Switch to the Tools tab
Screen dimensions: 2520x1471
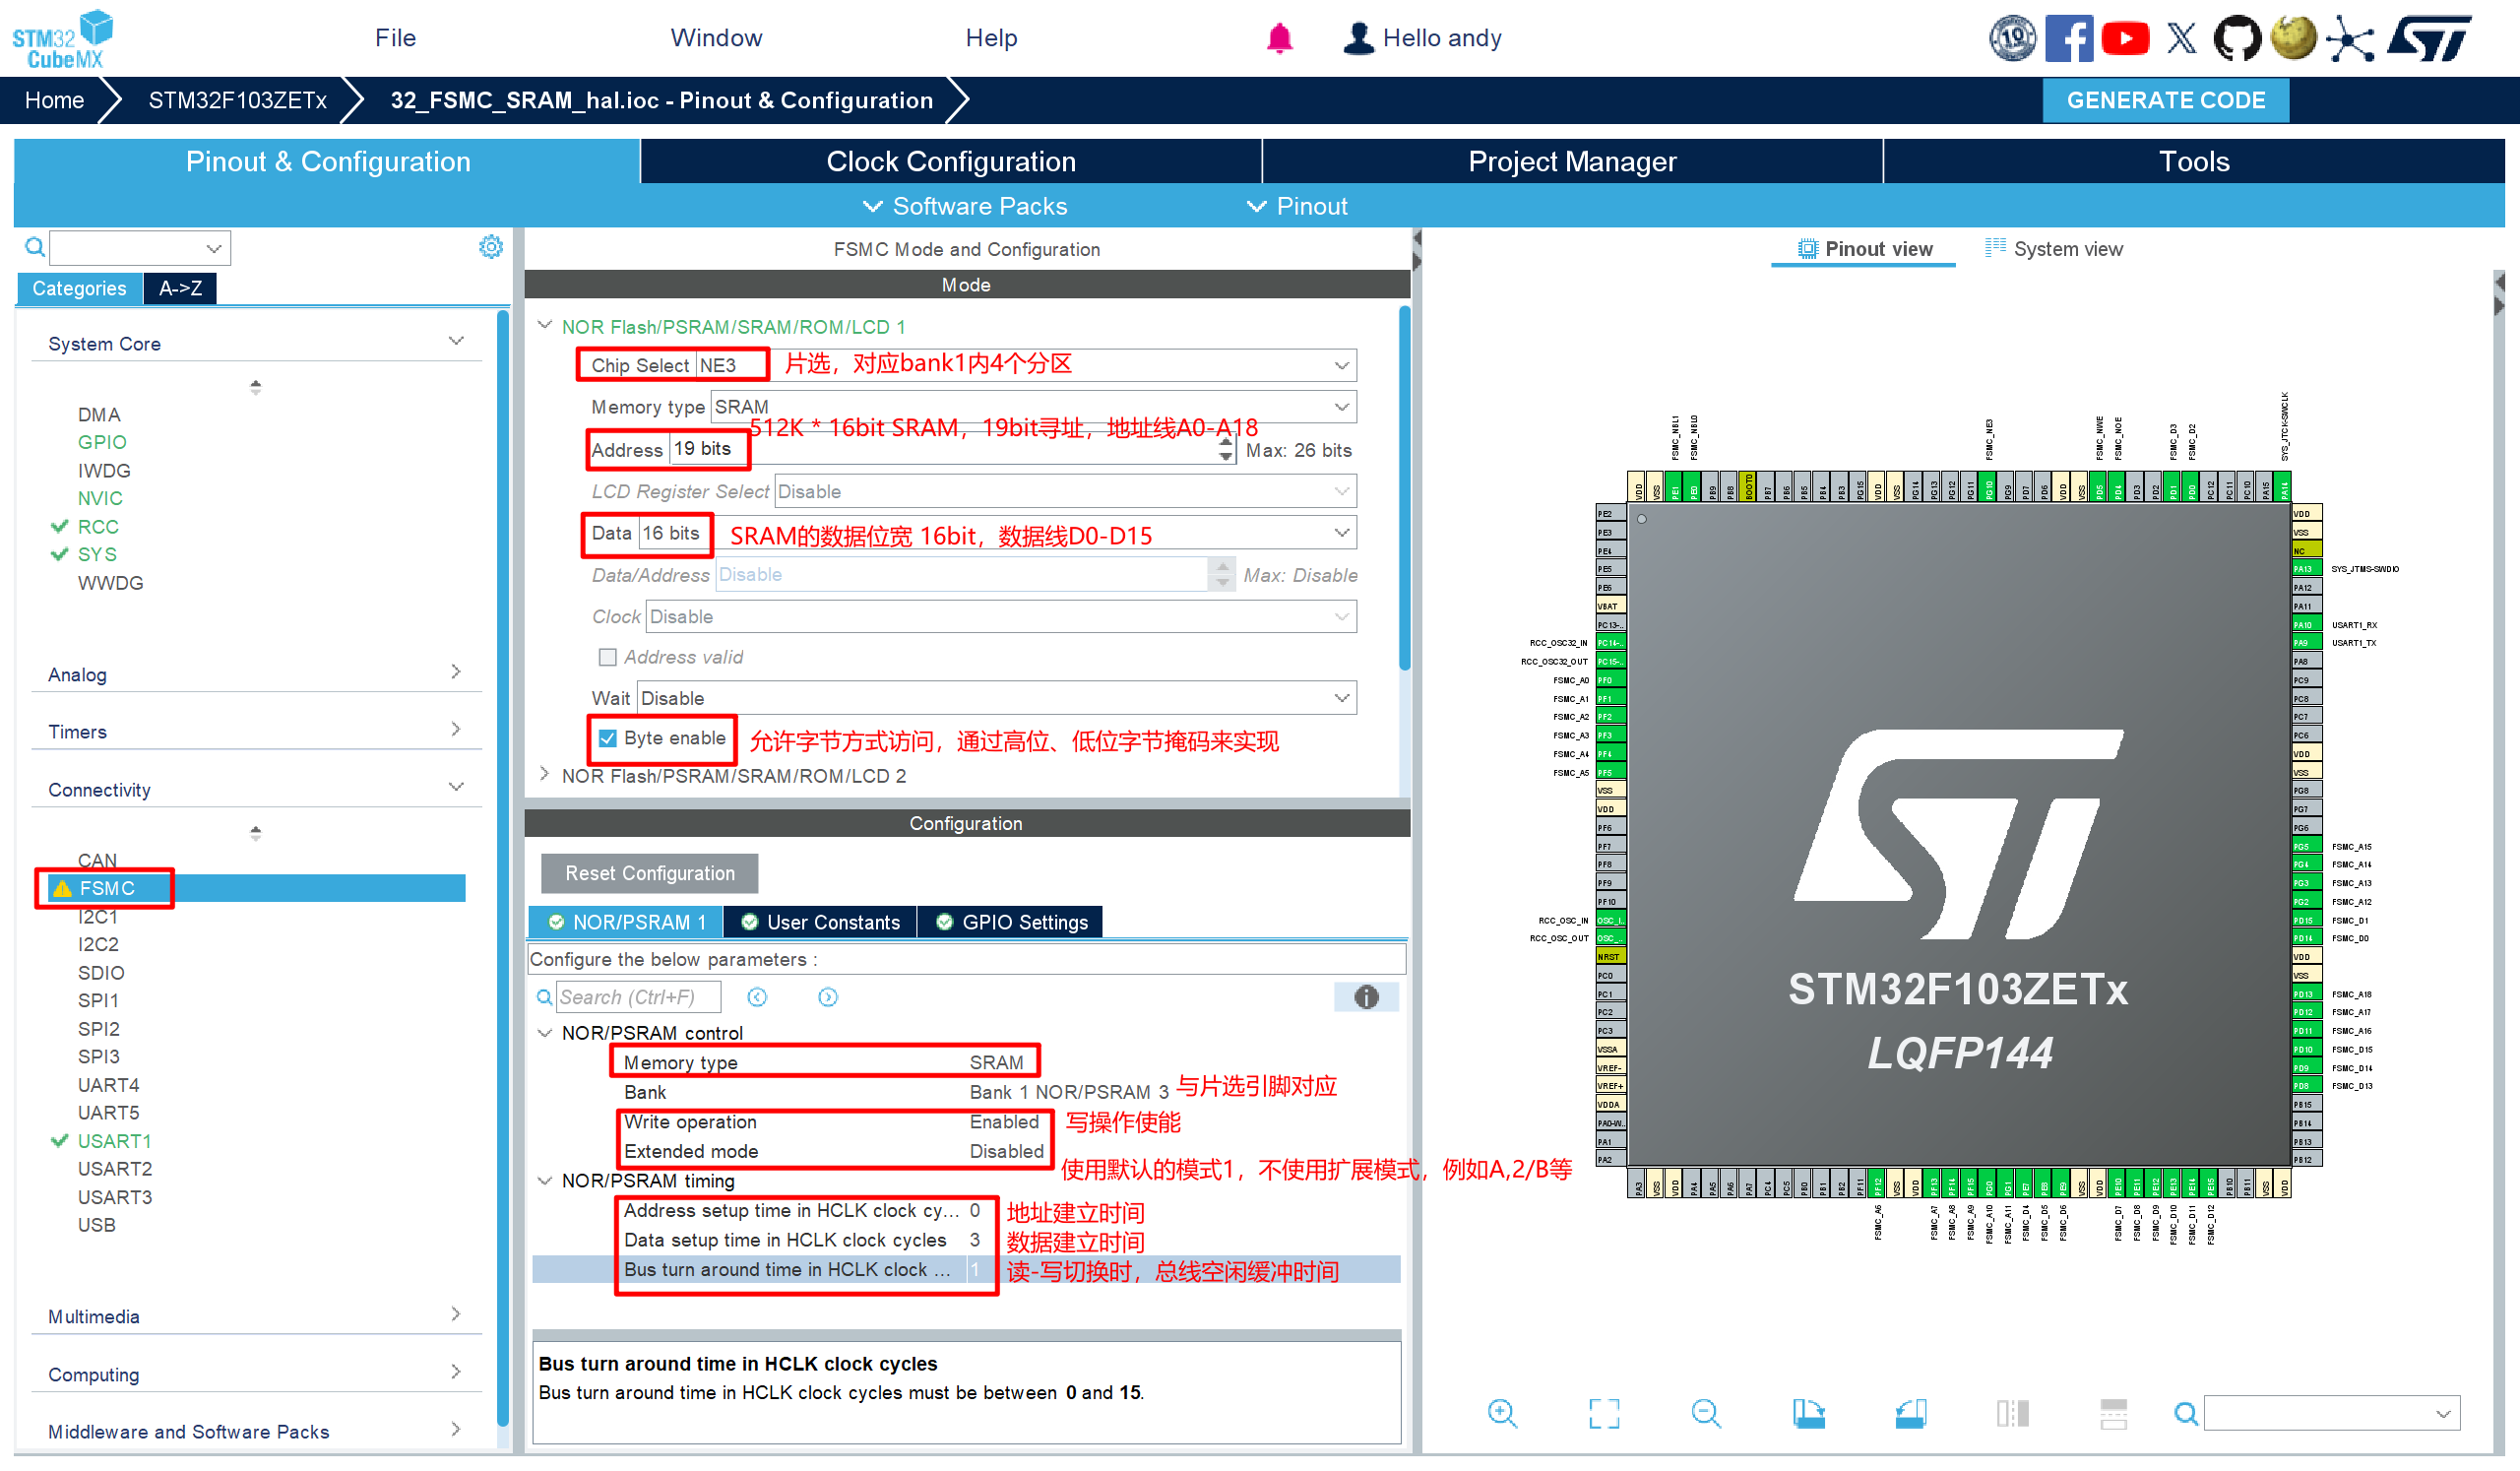click(2194, 161)
